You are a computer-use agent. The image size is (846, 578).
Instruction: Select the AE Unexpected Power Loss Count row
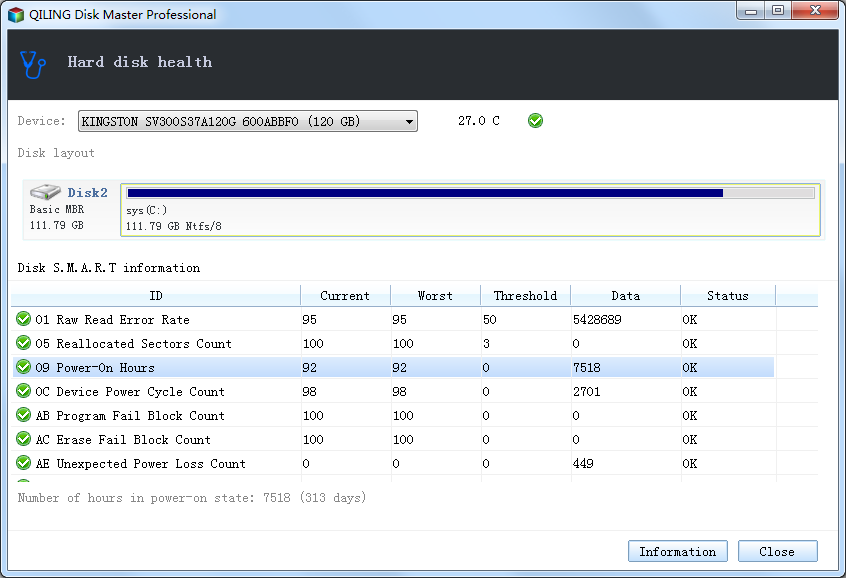click(393, 464)
